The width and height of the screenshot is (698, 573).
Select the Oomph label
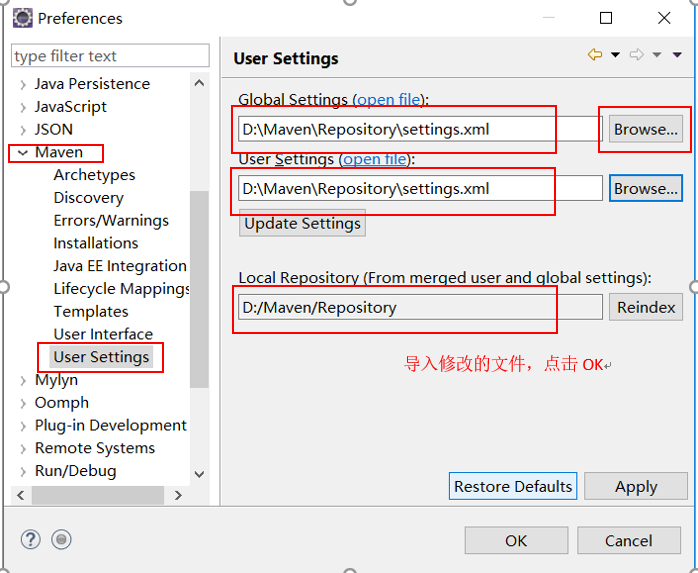click(x=62, y=402)
